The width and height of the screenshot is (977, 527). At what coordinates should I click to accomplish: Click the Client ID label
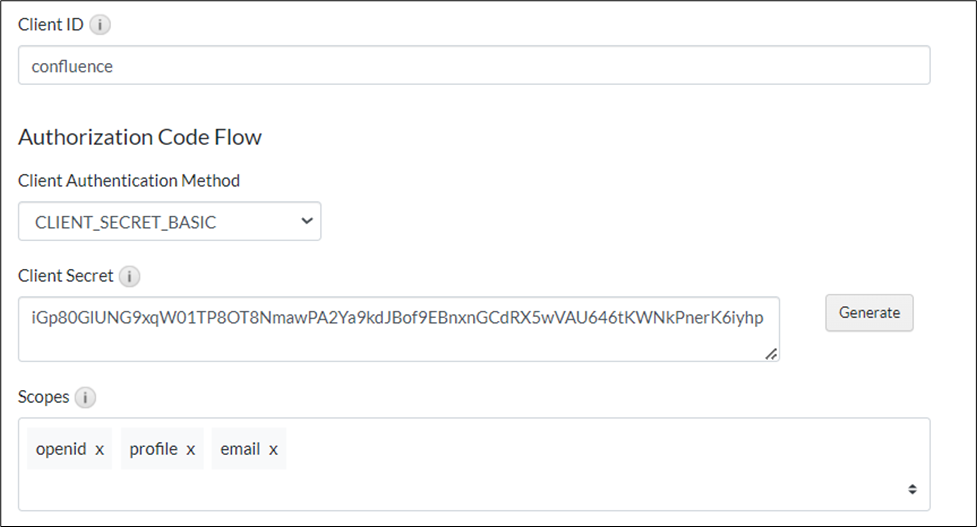pyautogui.click(x=51, y=25)
